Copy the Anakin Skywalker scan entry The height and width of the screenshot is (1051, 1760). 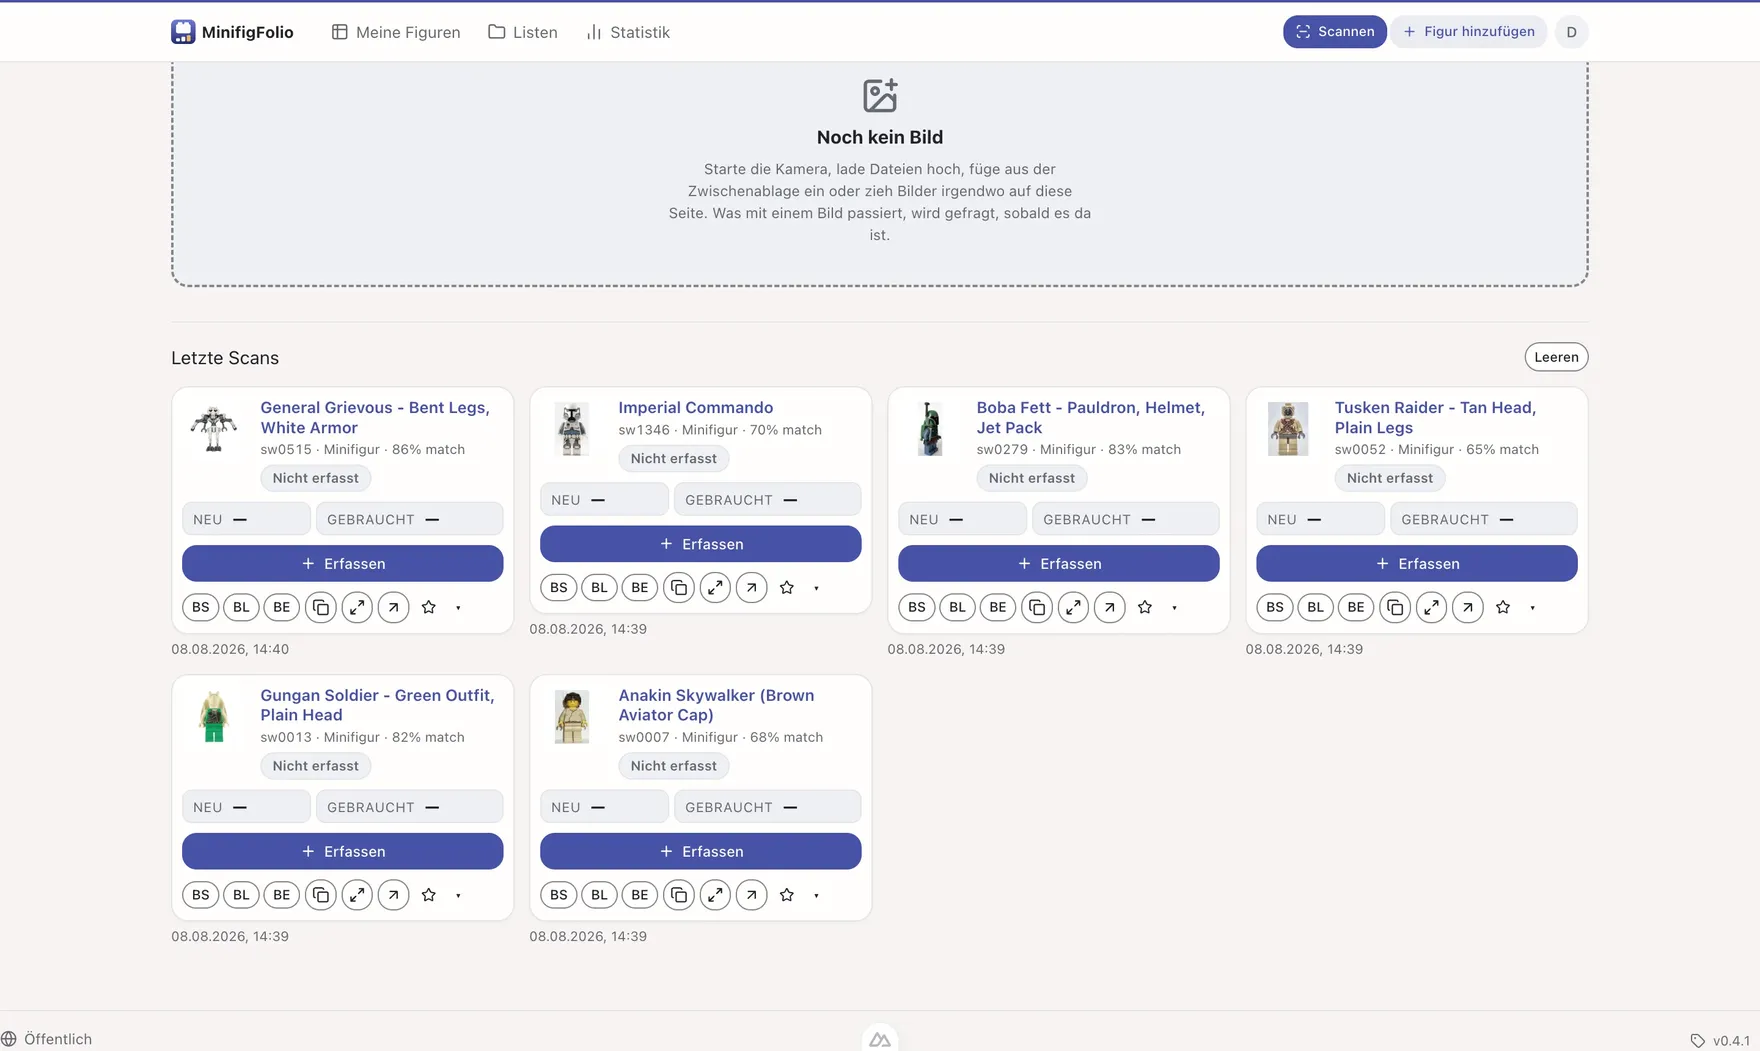pos(679,895)
